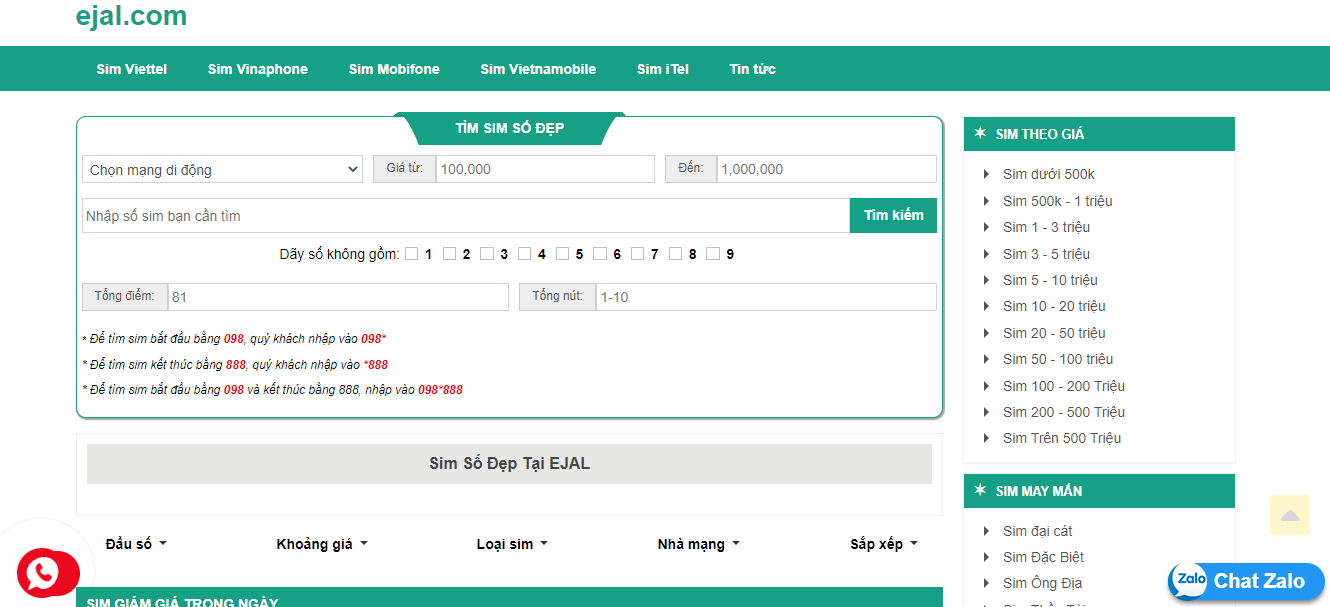Screen dimensions: 1330x607
Task: Tick the checkbox for digit 6
Action: point(600,254)
